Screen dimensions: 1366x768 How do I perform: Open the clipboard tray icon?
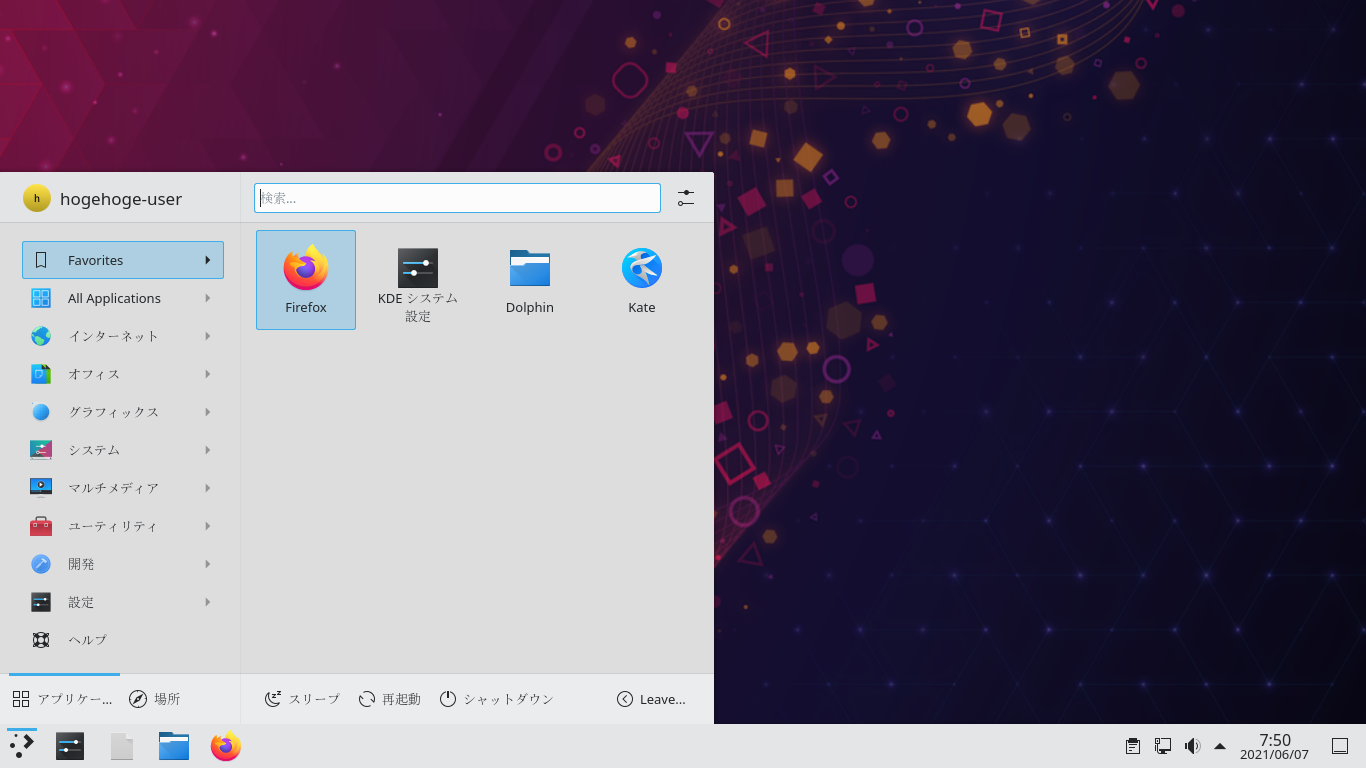click(x=1133, y=746)
